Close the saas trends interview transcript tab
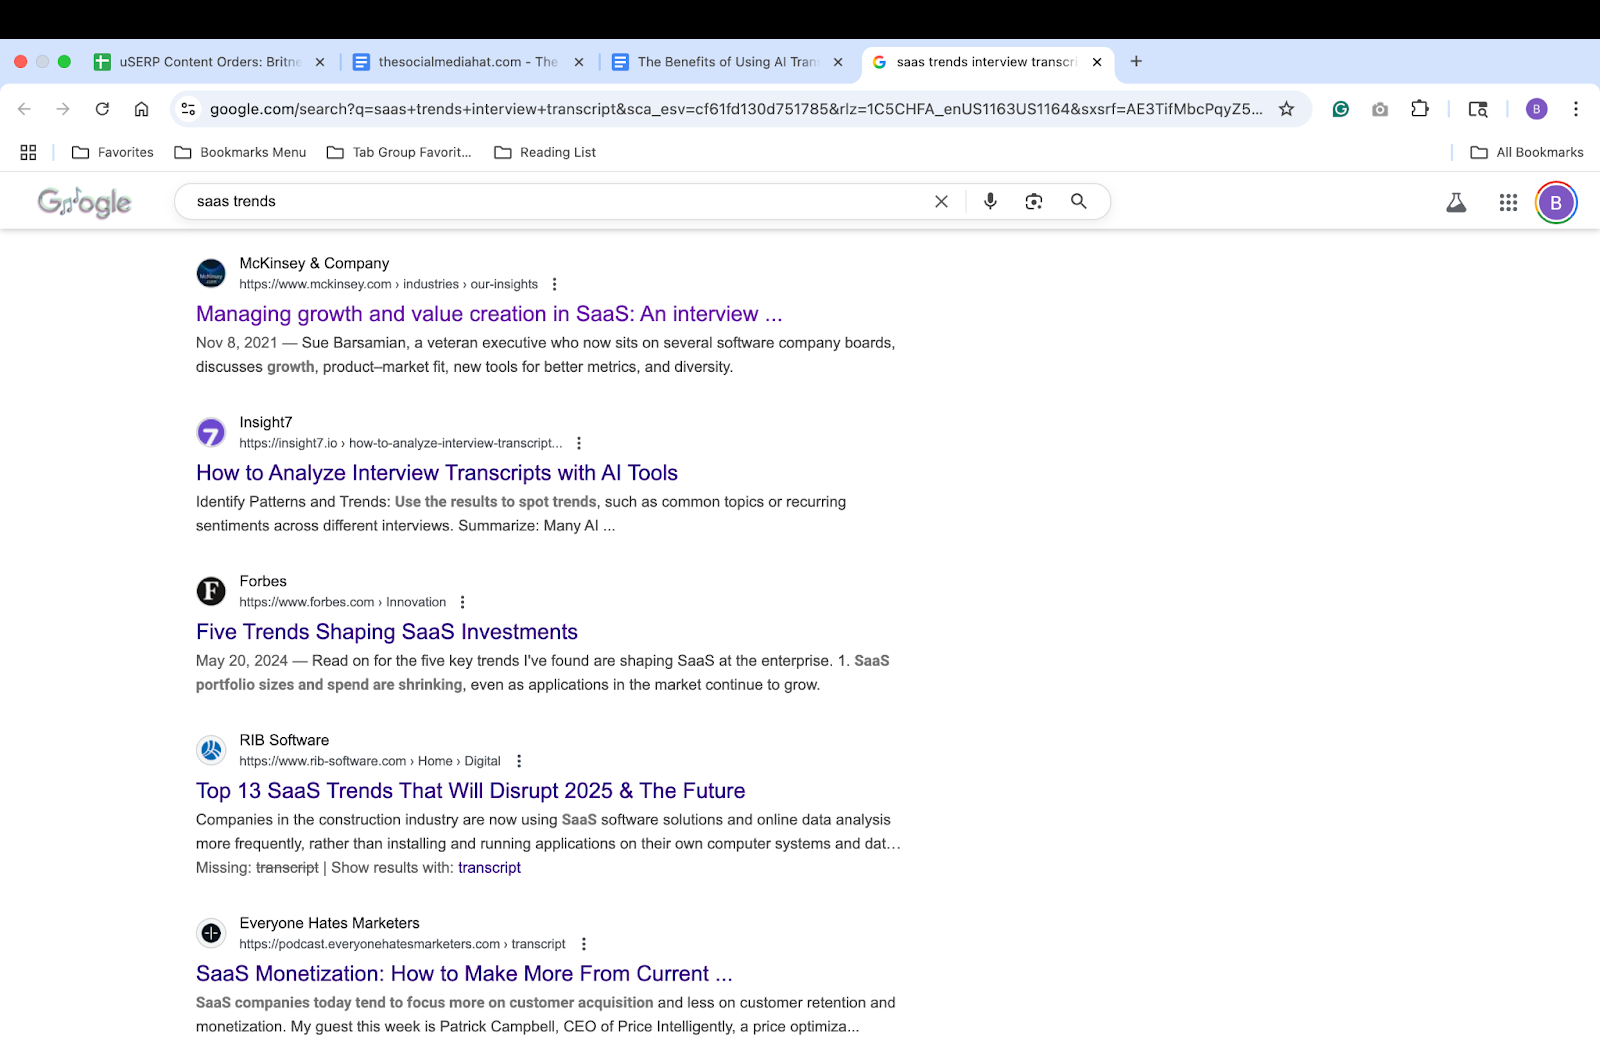1600x1041 pixels. 1097,62
